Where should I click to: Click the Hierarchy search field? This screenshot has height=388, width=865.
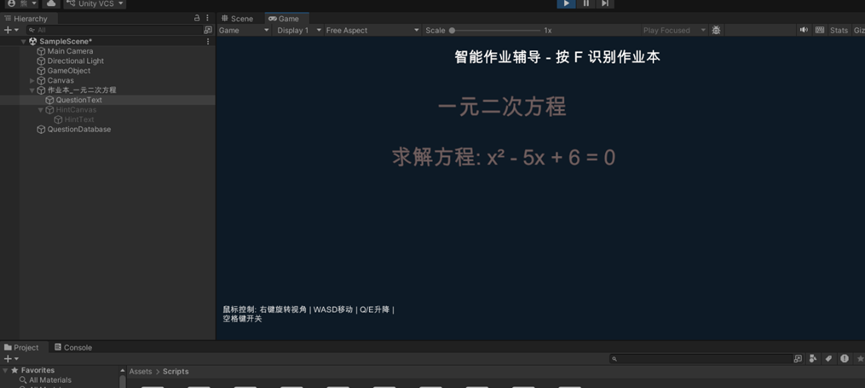[115, 30]
